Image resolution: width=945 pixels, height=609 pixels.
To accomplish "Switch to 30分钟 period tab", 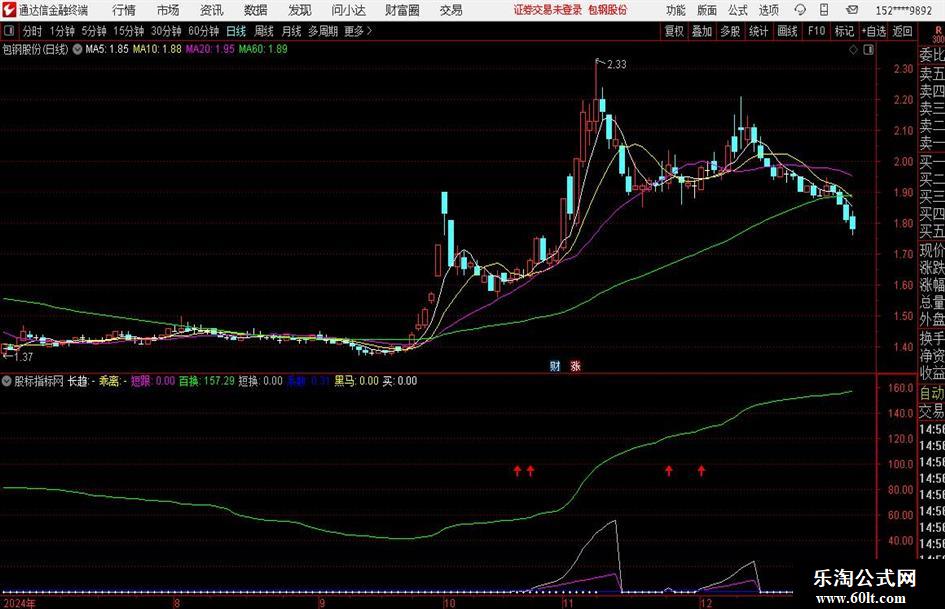I will coord(166,31).
